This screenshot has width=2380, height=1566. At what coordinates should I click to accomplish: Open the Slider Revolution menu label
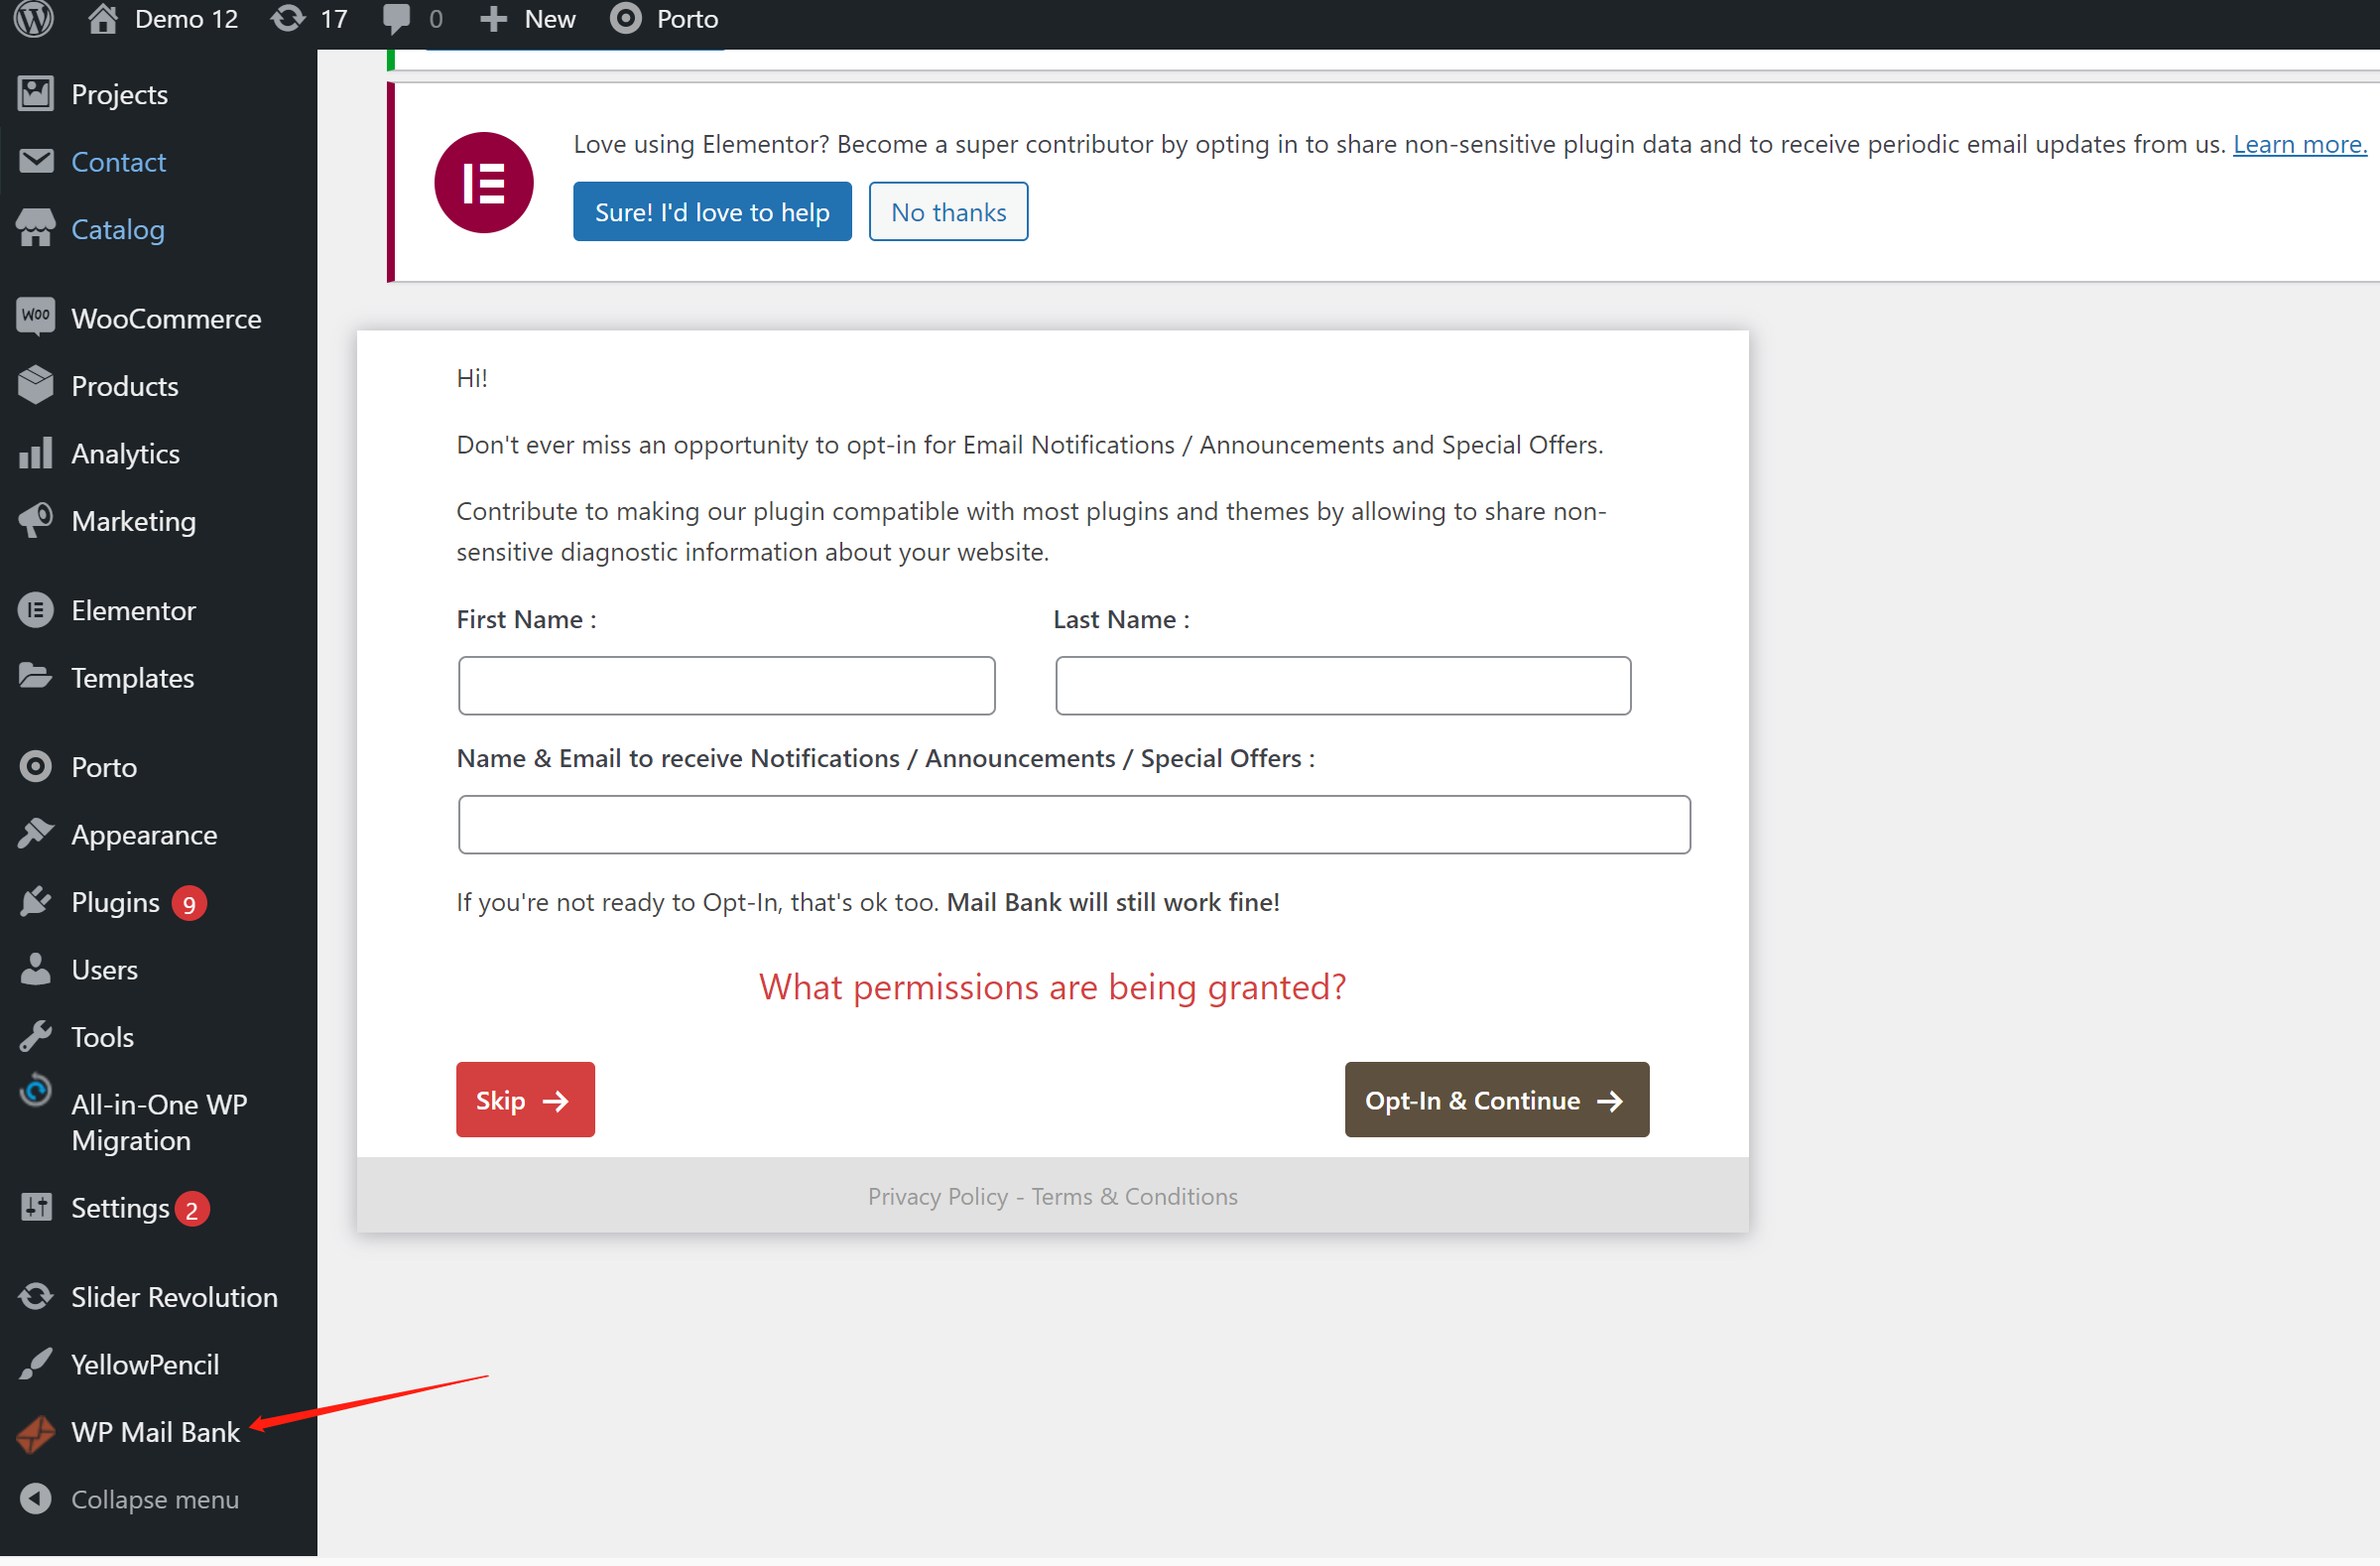point(175,1297)
